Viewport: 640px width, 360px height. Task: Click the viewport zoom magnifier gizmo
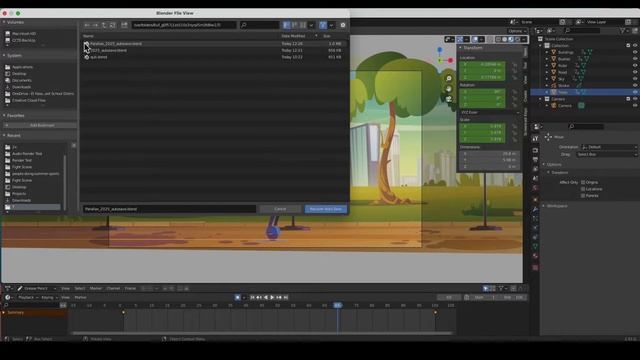coord(449,78)
